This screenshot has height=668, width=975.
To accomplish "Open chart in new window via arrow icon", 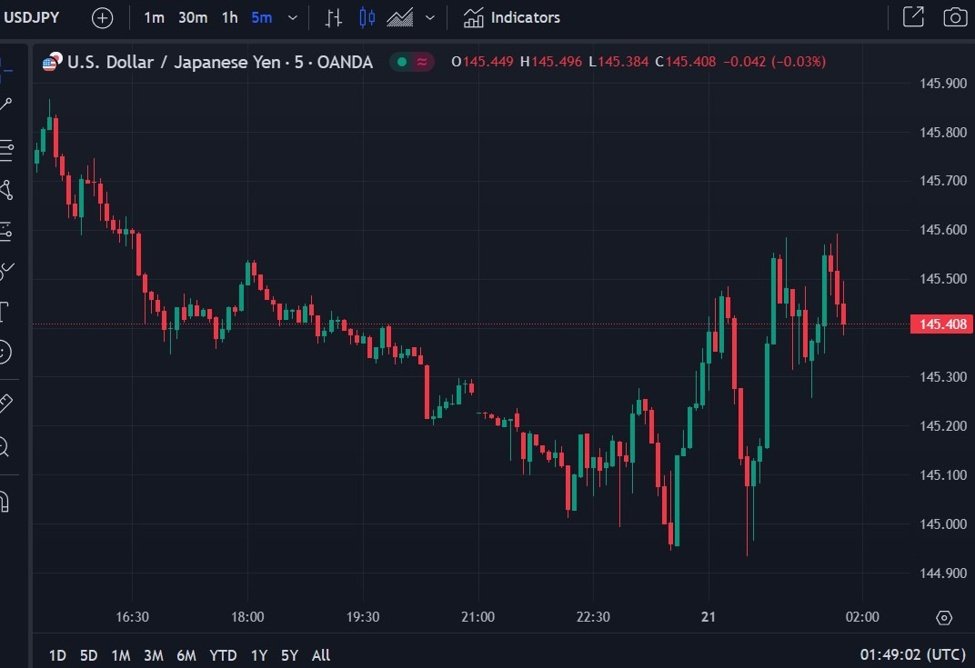I will pos(915,17).
